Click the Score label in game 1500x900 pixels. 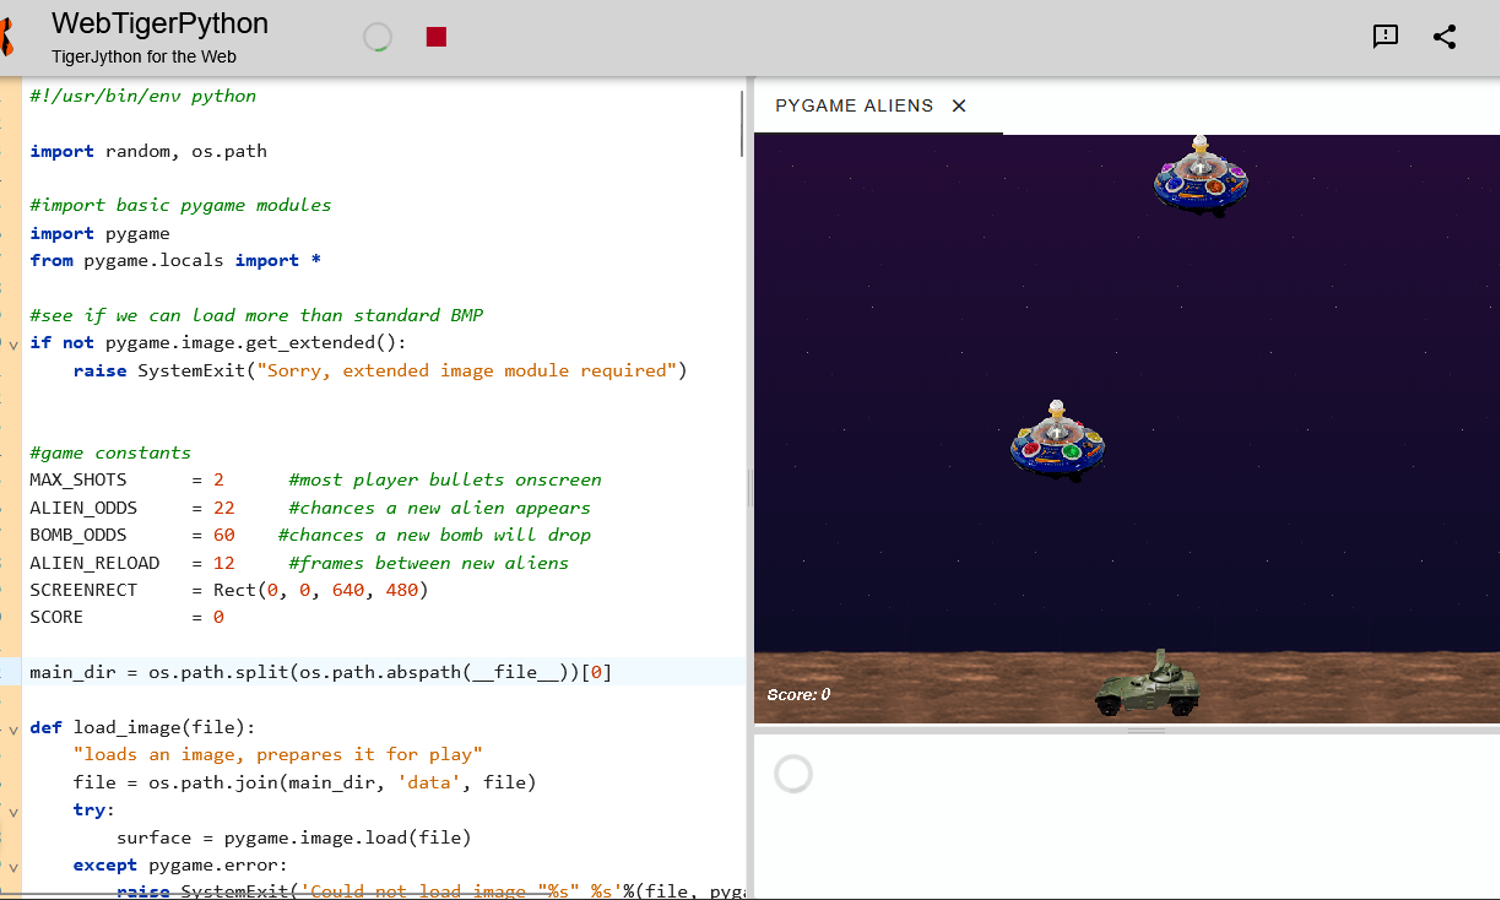tap(798, 695)
